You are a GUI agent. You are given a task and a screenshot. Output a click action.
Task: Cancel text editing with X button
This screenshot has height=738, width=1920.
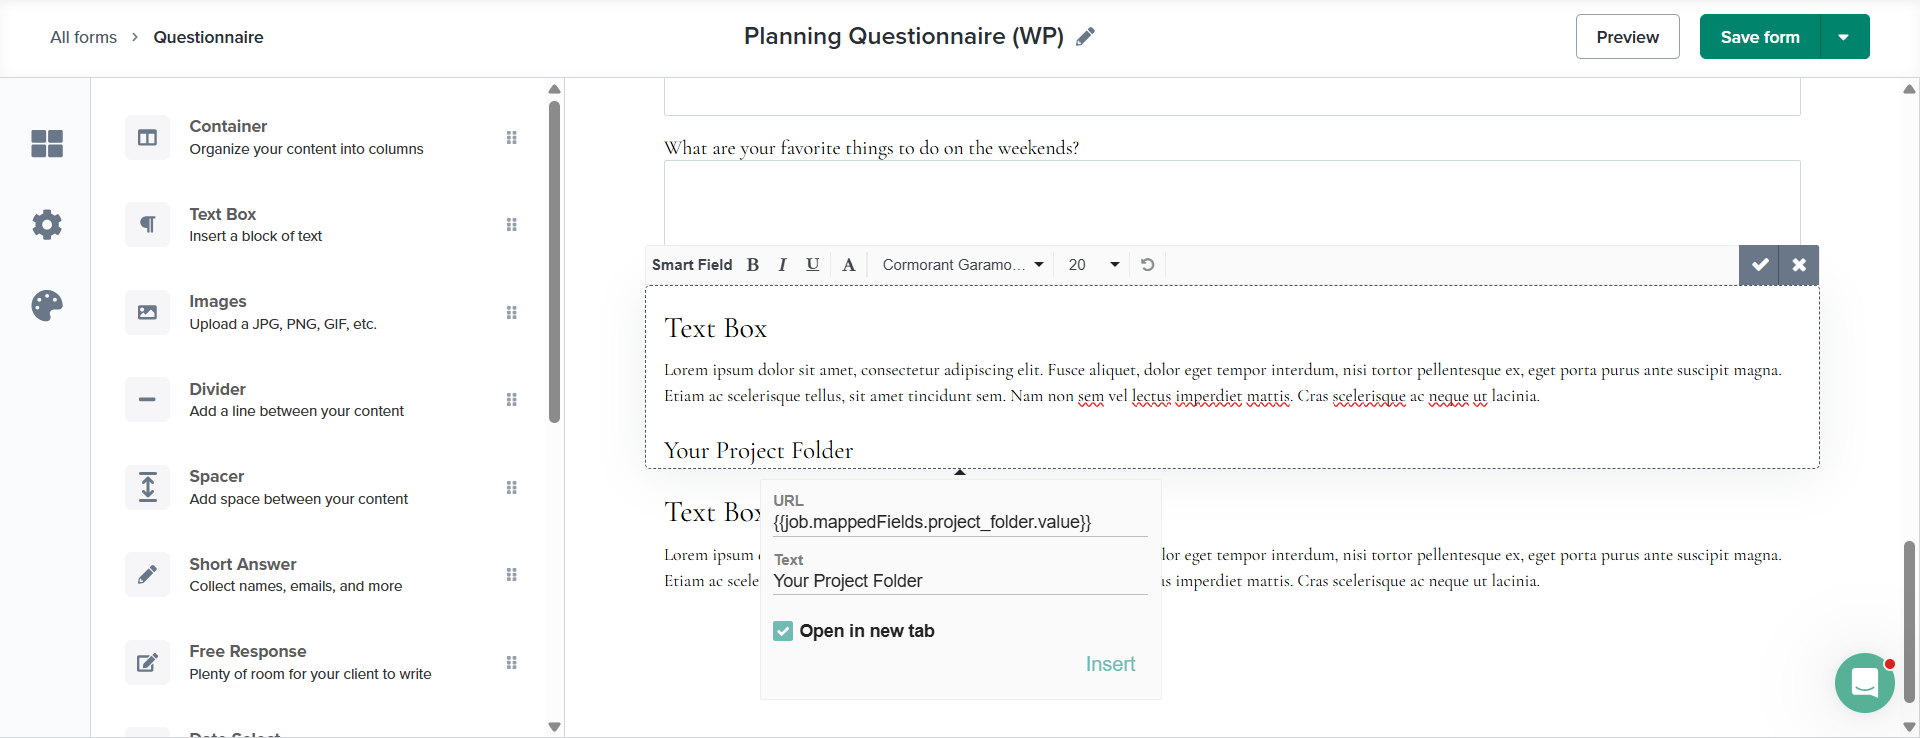coord(1799,265)
